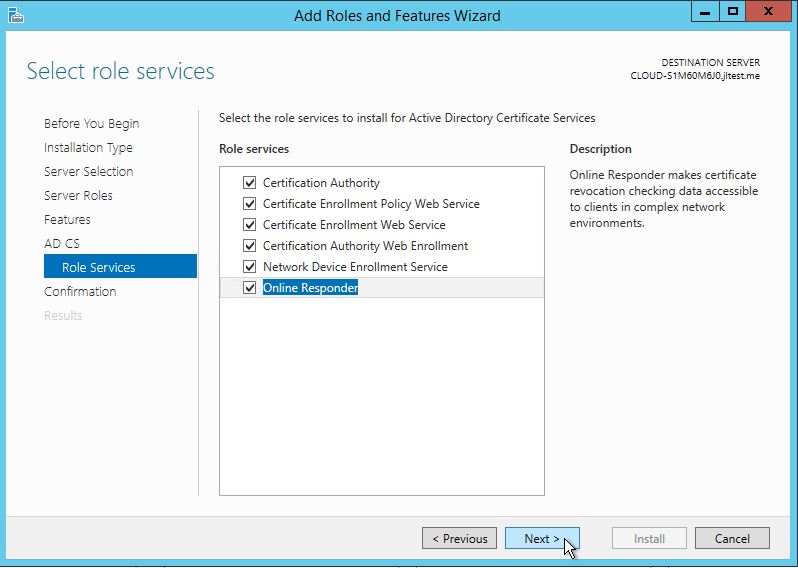798x568 pixels.
Task: Close the Add Roles and Features Wizard
Action: pos(768,11)
